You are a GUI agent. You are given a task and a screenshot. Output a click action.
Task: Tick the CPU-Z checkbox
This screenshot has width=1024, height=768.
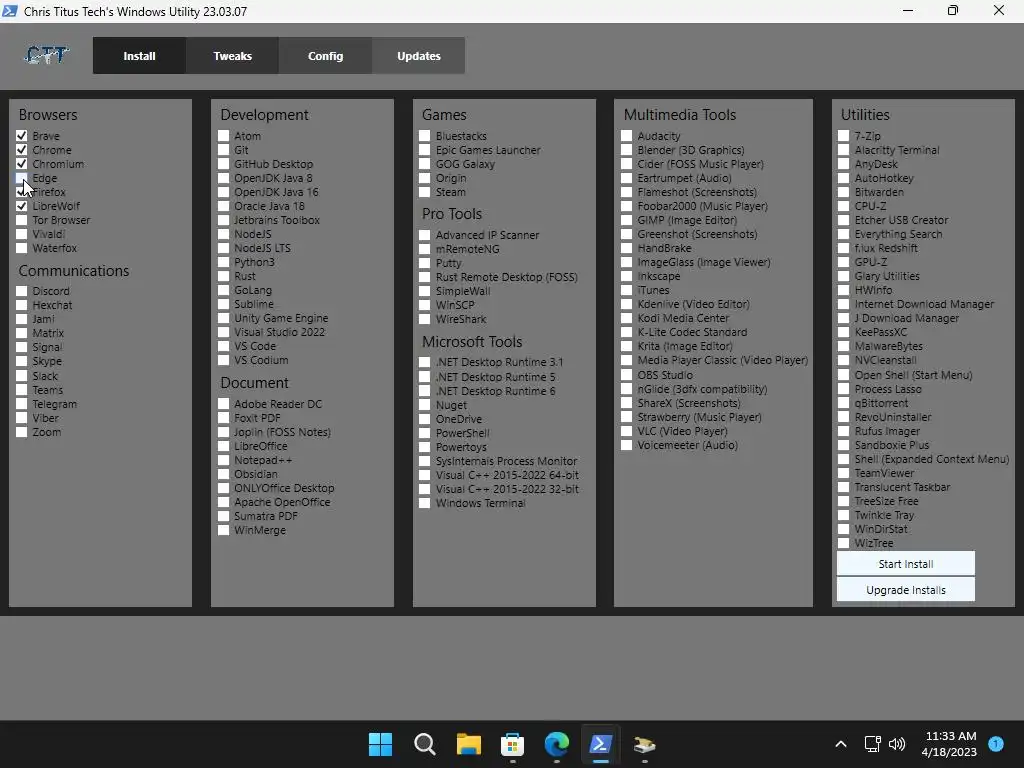pos(844,206)
